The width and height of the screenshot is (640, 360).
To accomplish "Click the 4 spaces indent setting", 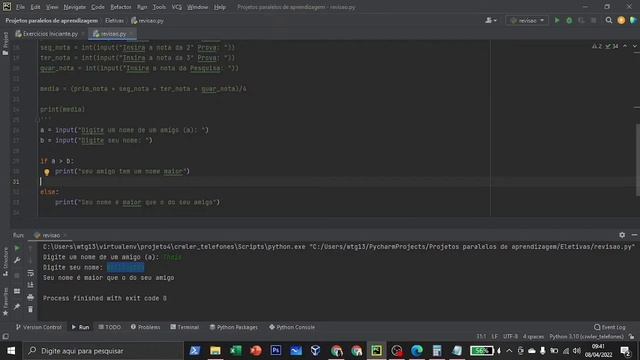I will 533,337.
